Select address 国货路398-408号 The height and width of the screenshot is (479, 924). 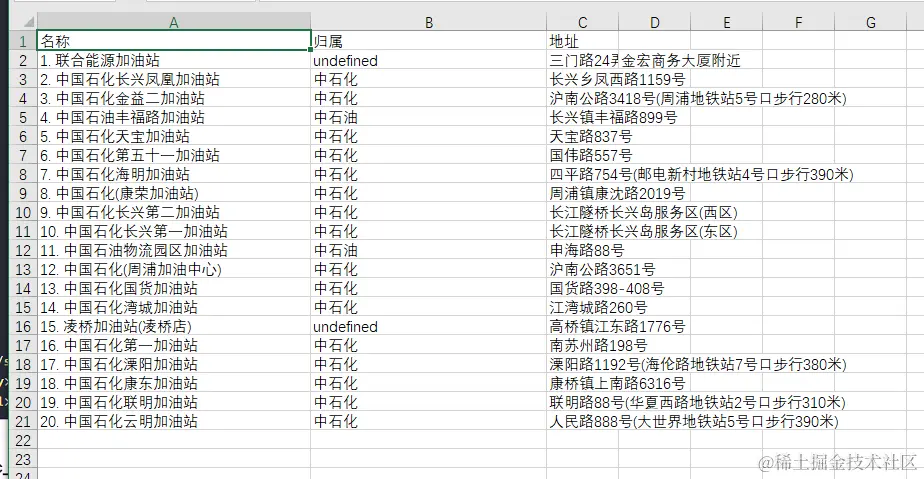[607, 288]
